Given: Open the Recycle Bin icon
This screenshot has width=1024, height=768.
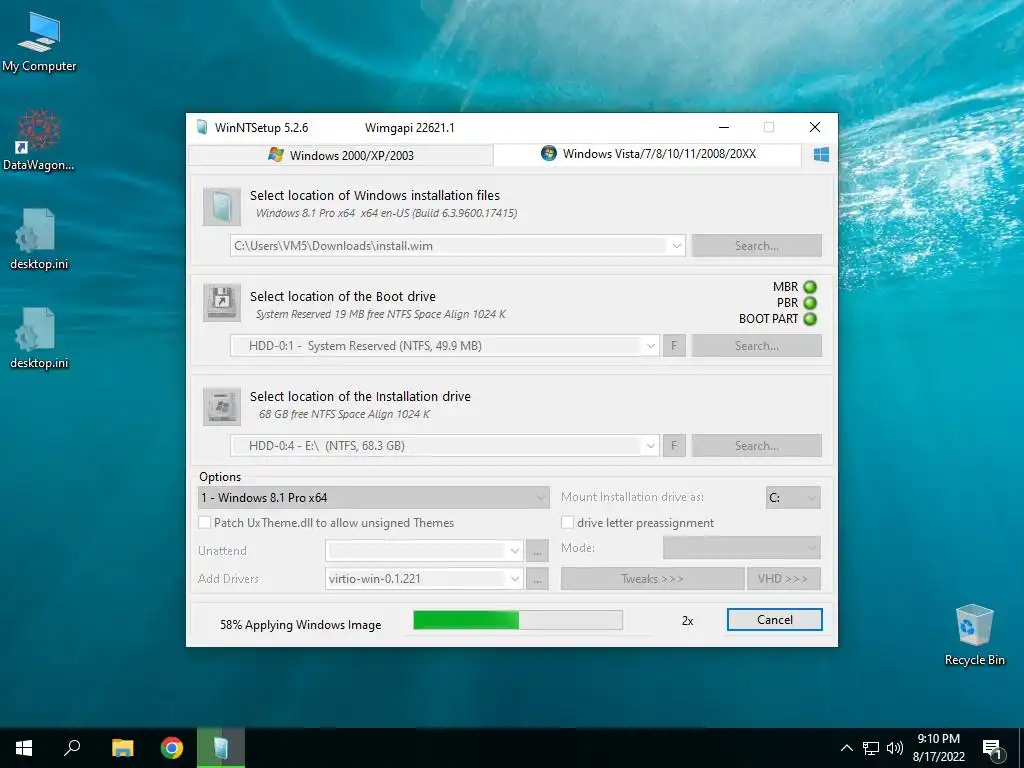Looking at the screenshot, I should coord(974,635).
